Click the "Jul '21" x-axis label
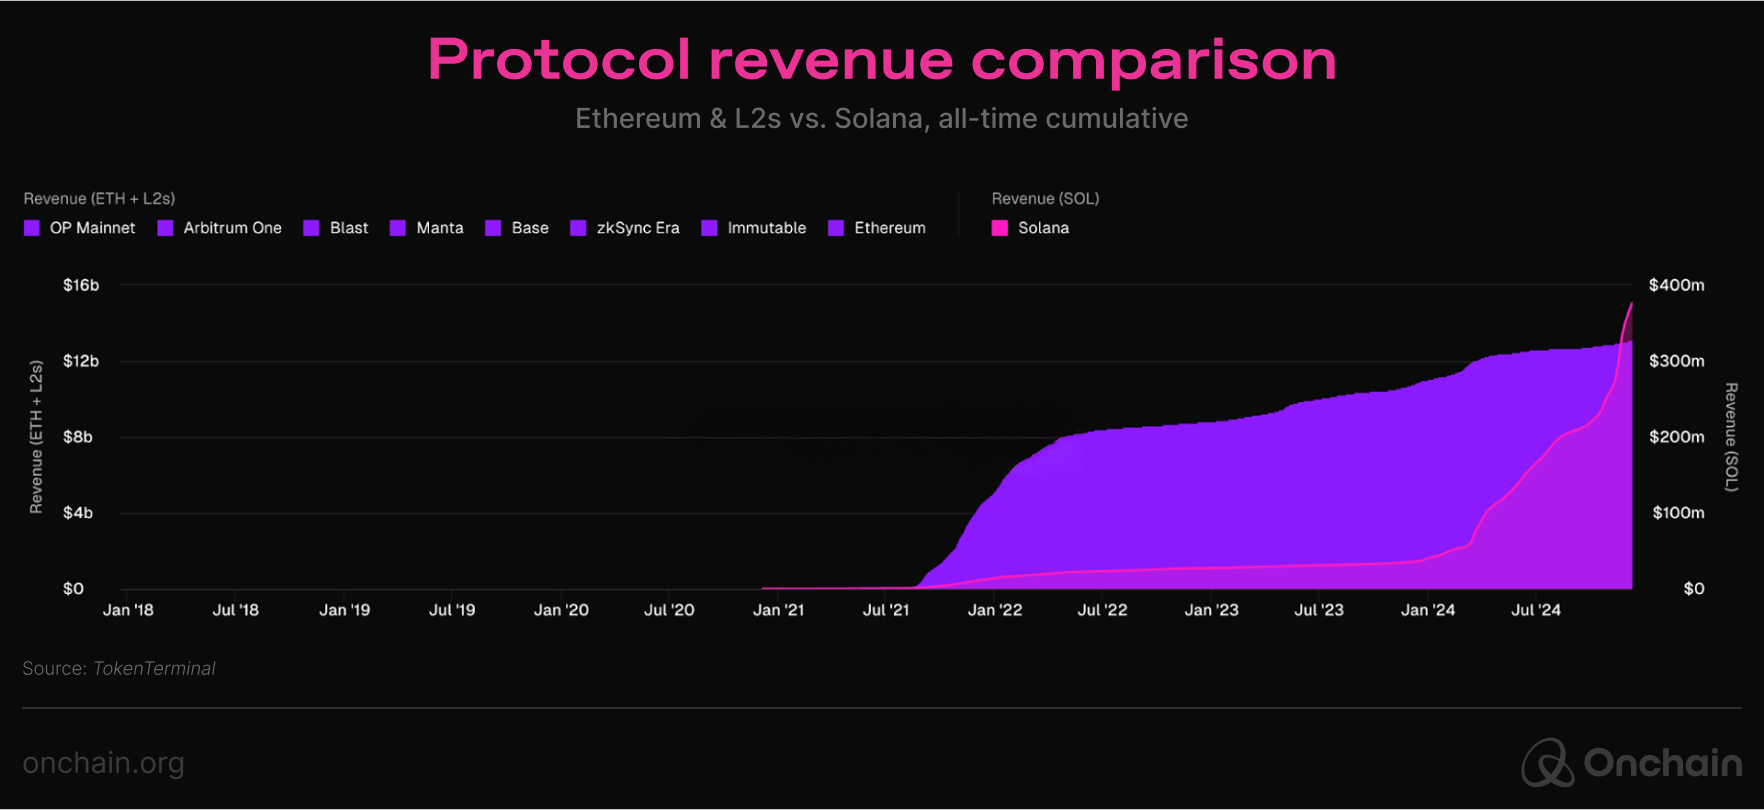The height and width of the screenshot is (810, 1764). tap(886, 610)
